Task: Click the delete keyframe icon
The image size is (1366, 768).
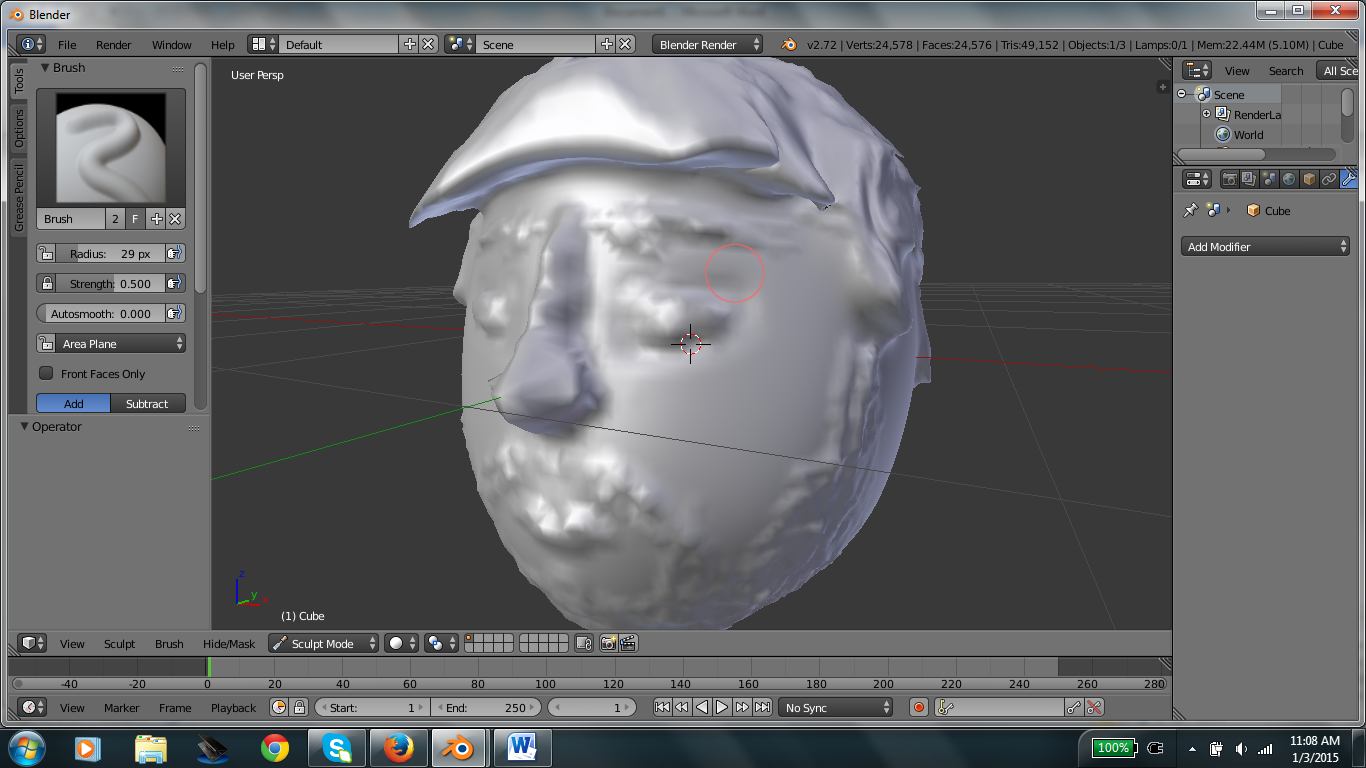Action: (x=1094, y=707)
